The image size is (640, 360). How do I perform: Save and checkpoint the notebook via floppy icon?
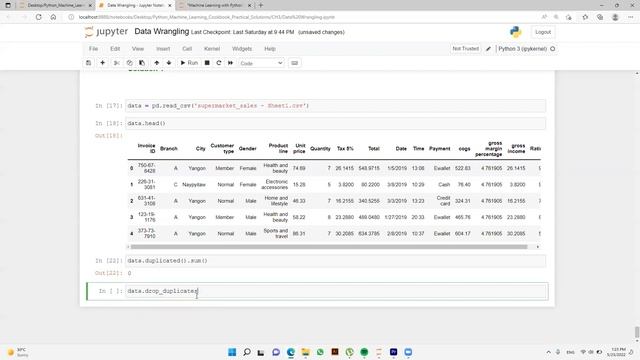[89, 63]
